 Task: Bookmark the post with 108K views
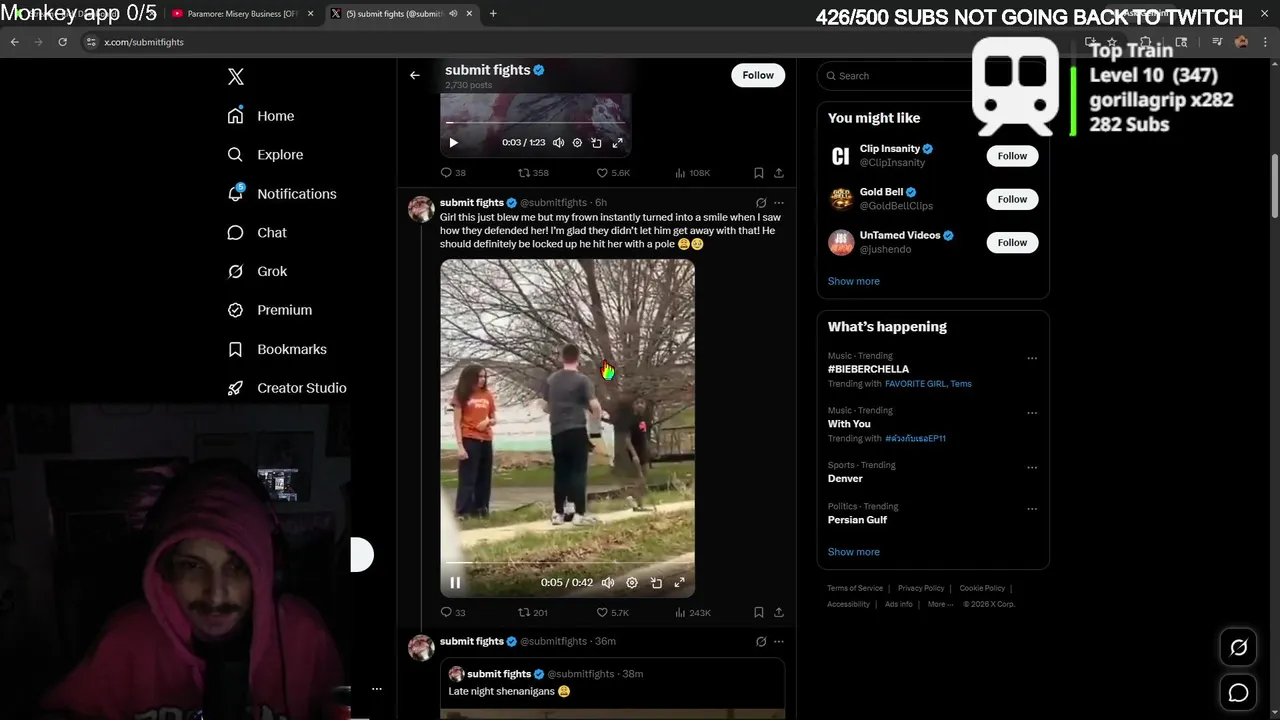click(758, 172)
